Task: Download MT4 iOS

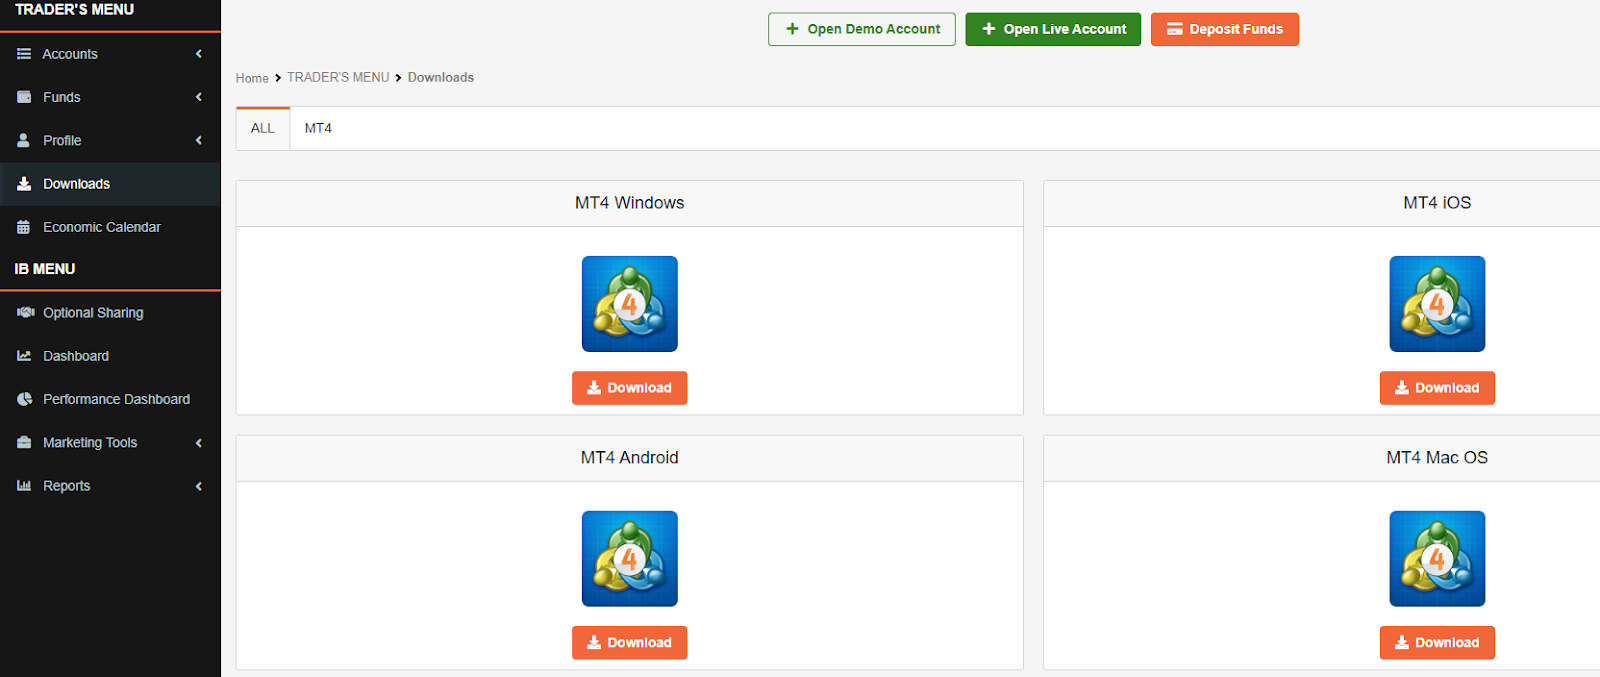Action: click(1437, 388)
